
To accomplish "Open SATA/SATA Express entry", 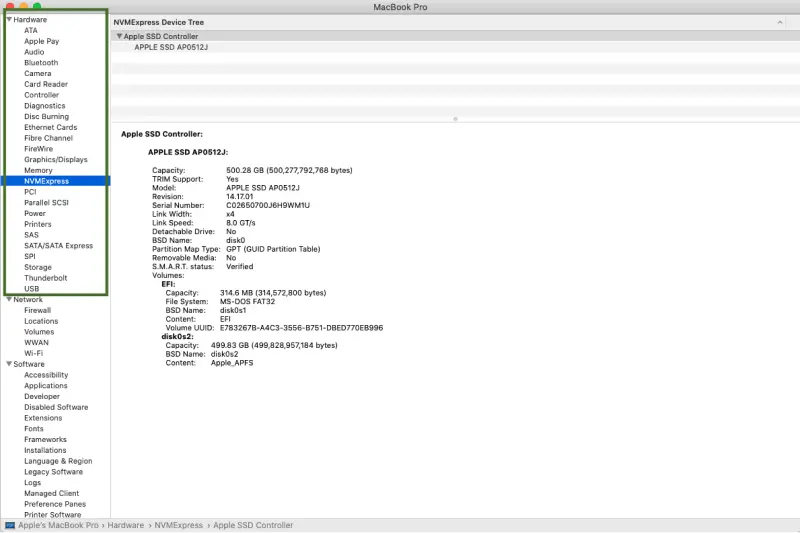I will tap(59, 245).
